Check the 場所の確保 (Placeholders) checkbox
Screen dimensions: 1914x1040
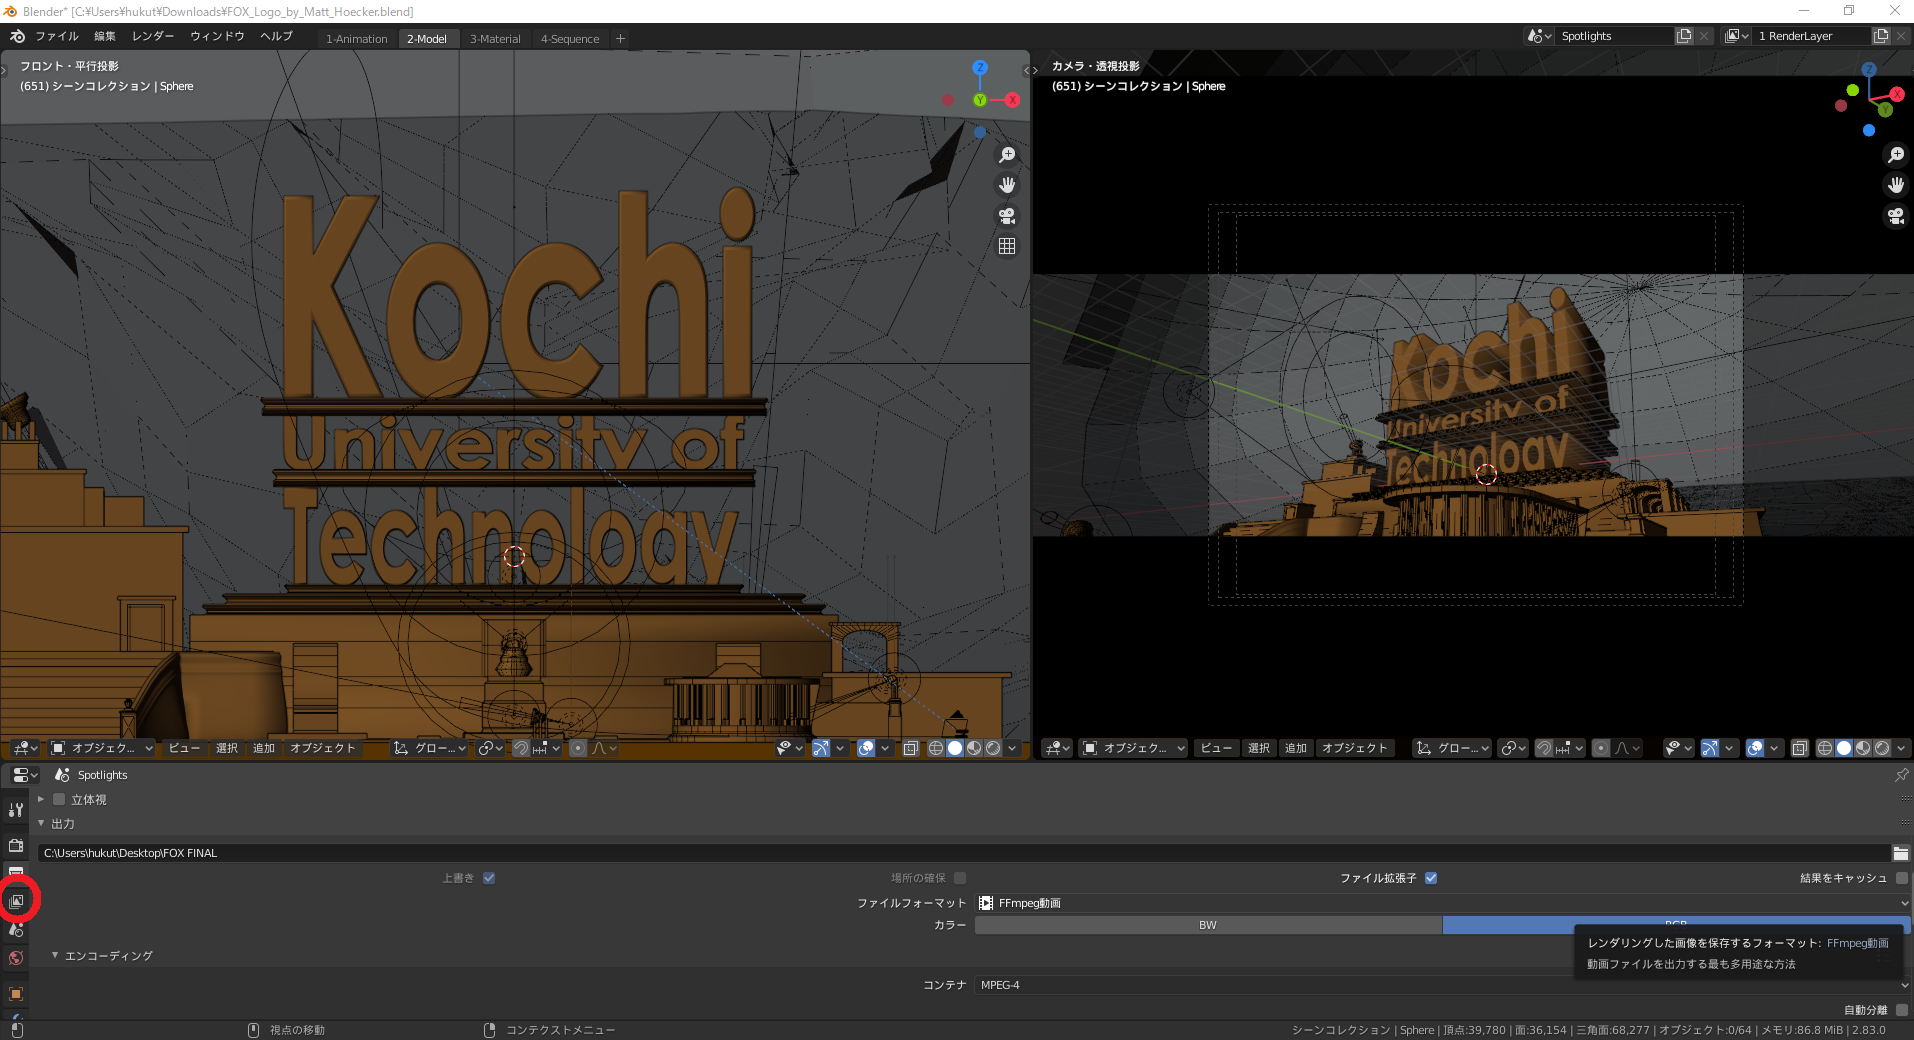960,878
